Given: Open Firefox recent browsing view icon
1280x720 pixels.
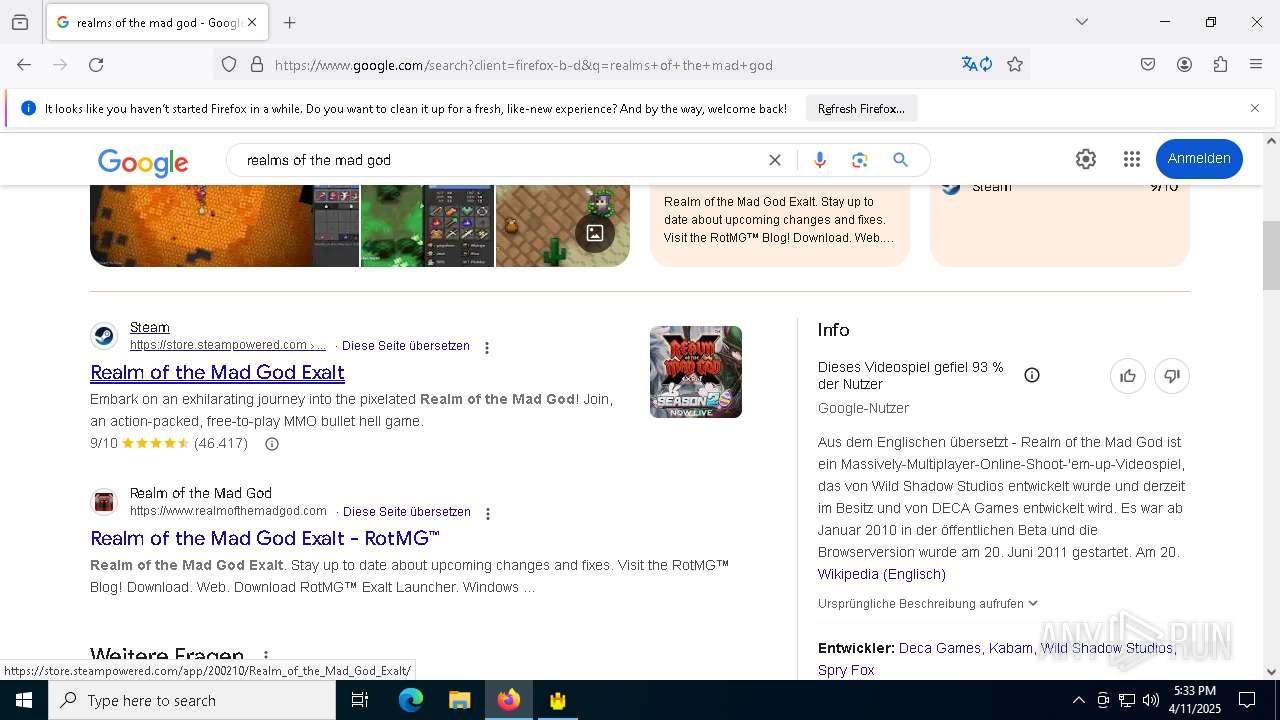Looking at the screenshot, I should coord(20,22).
